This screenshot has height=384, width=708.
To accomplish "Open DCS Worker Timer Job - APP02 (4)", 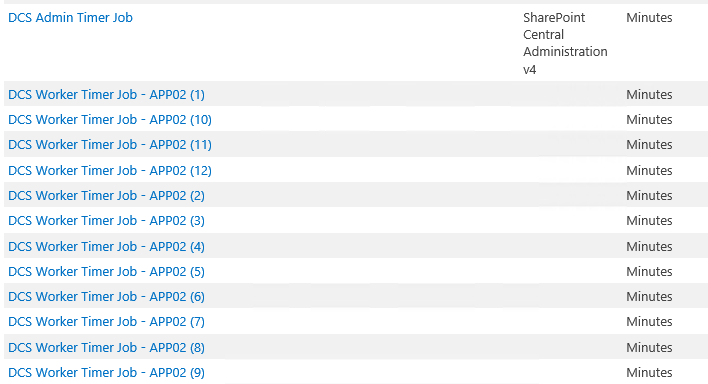I will [x=107, y=246].
